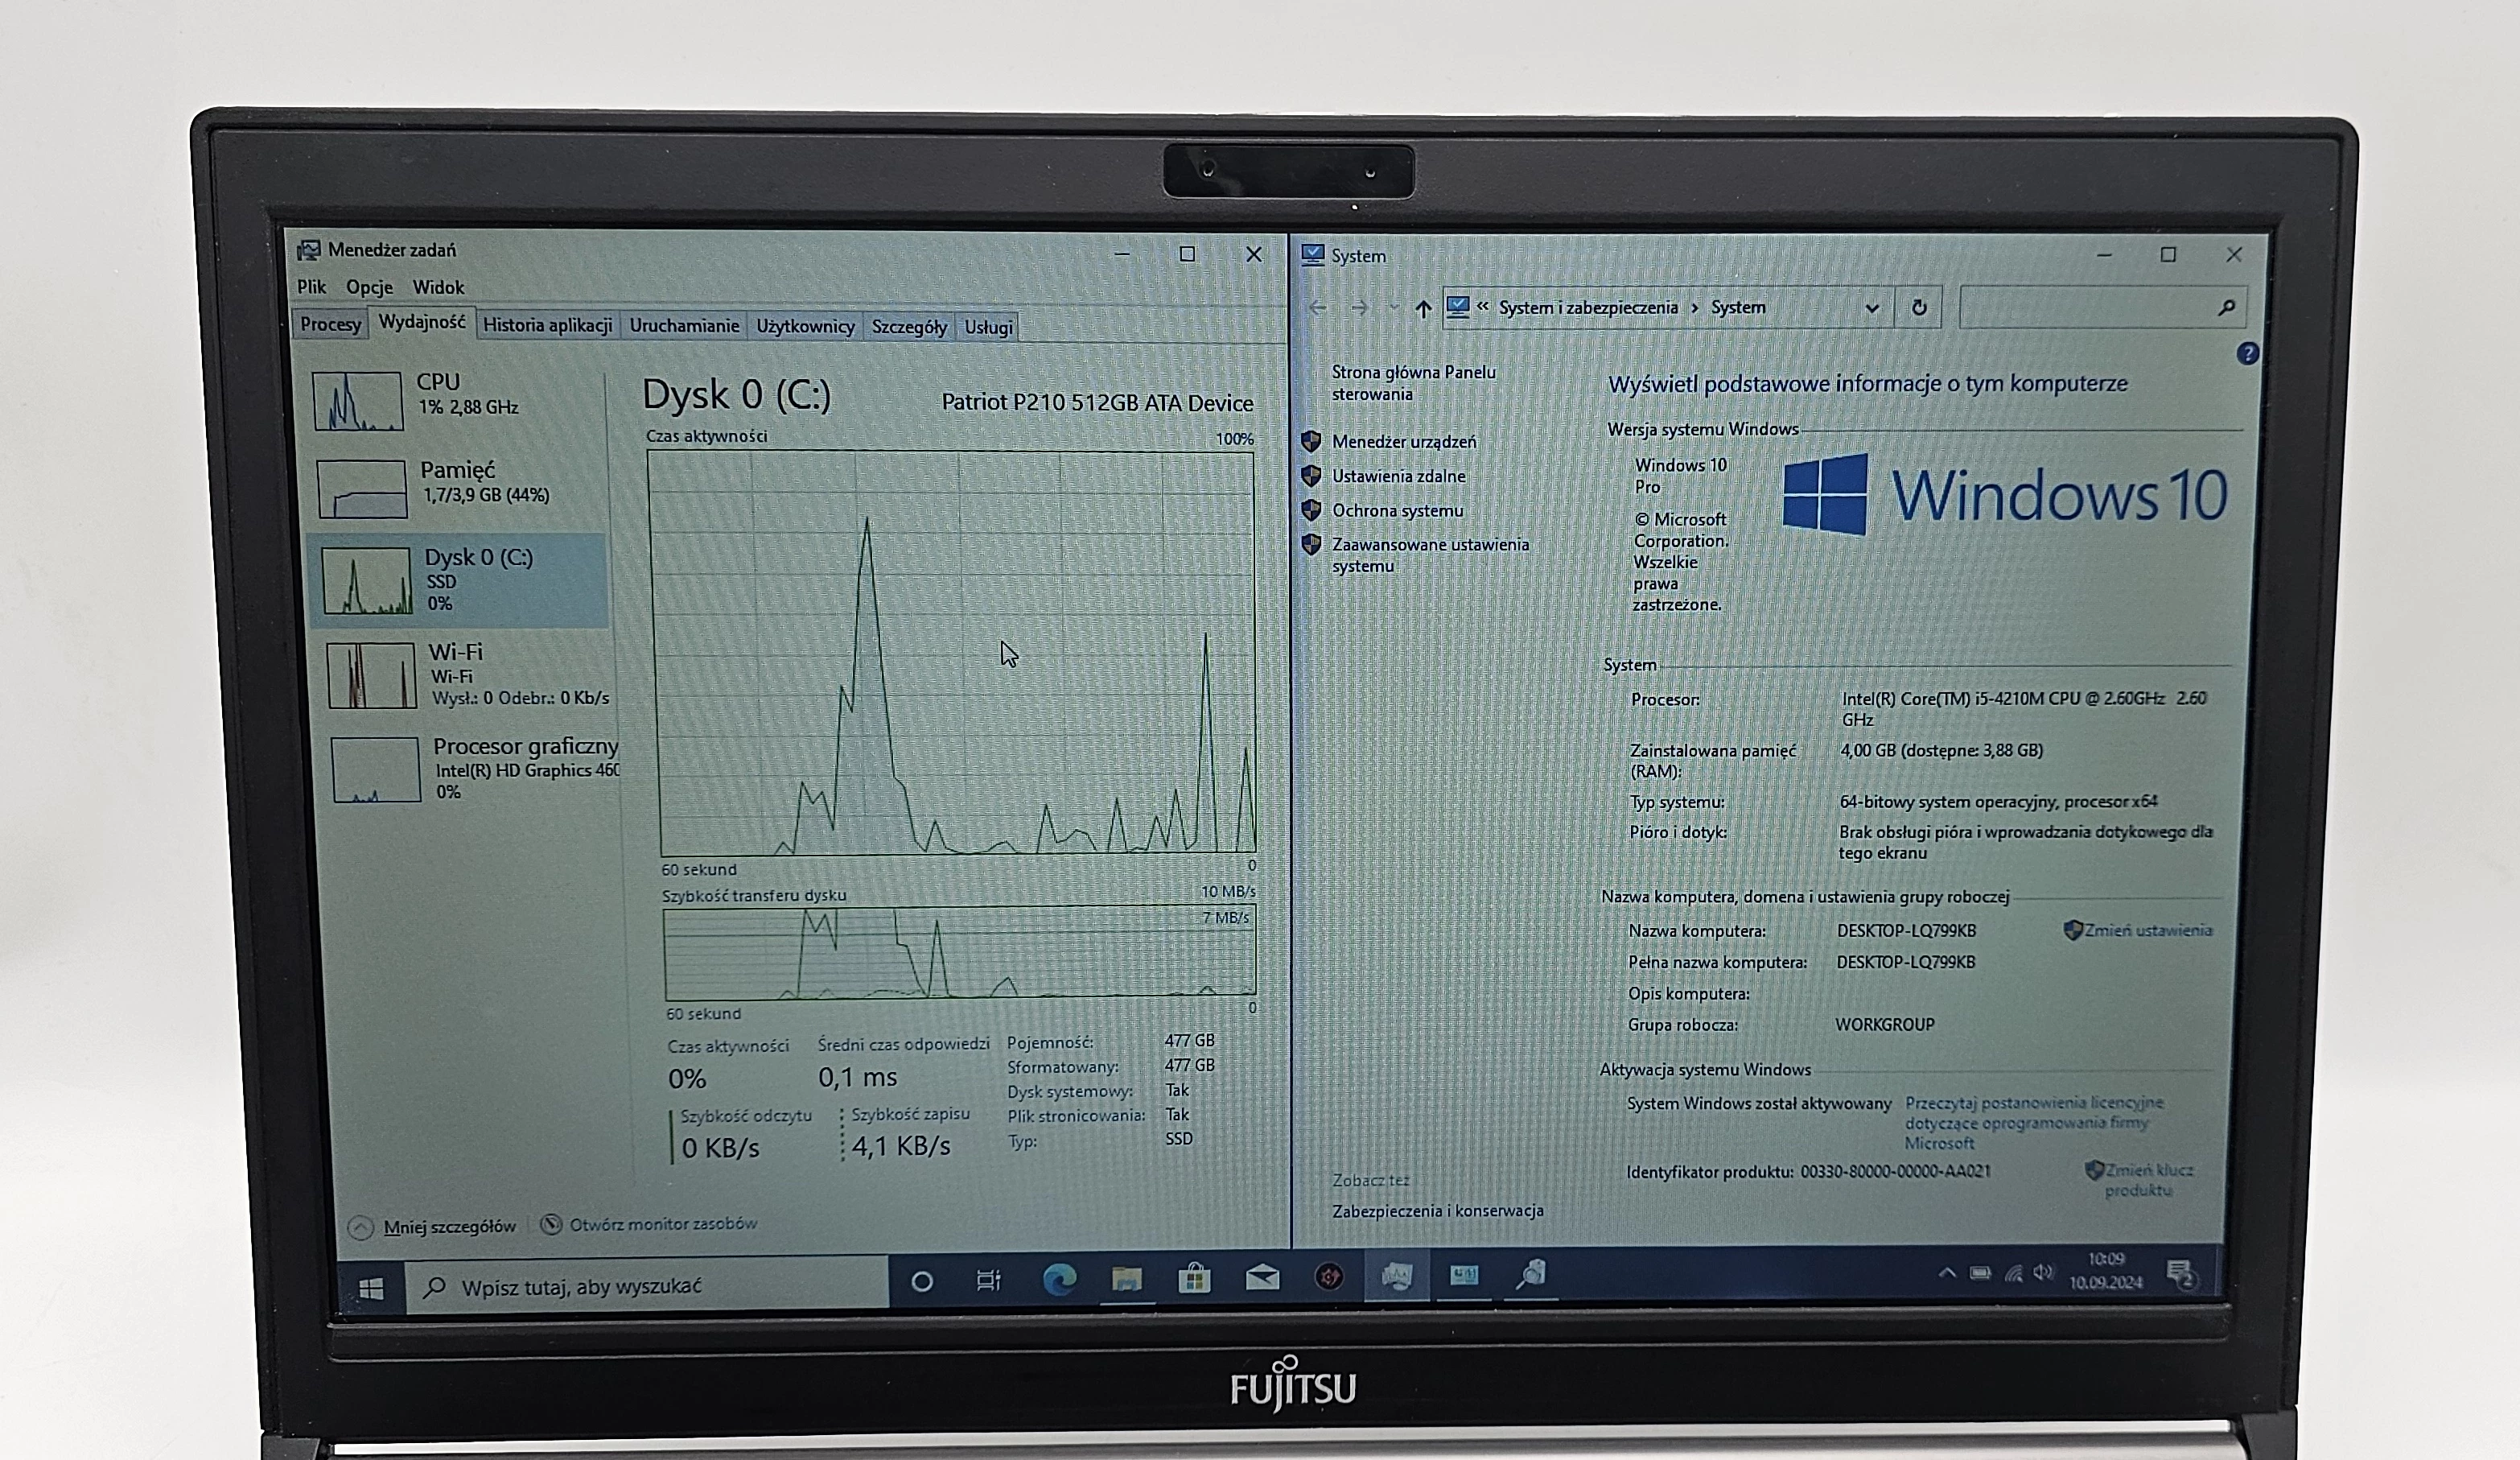The height and width of the screenshot is (1460, 2520).
Task: Open the Plik menu in Task Manager
Action: (x=311, y=287)
